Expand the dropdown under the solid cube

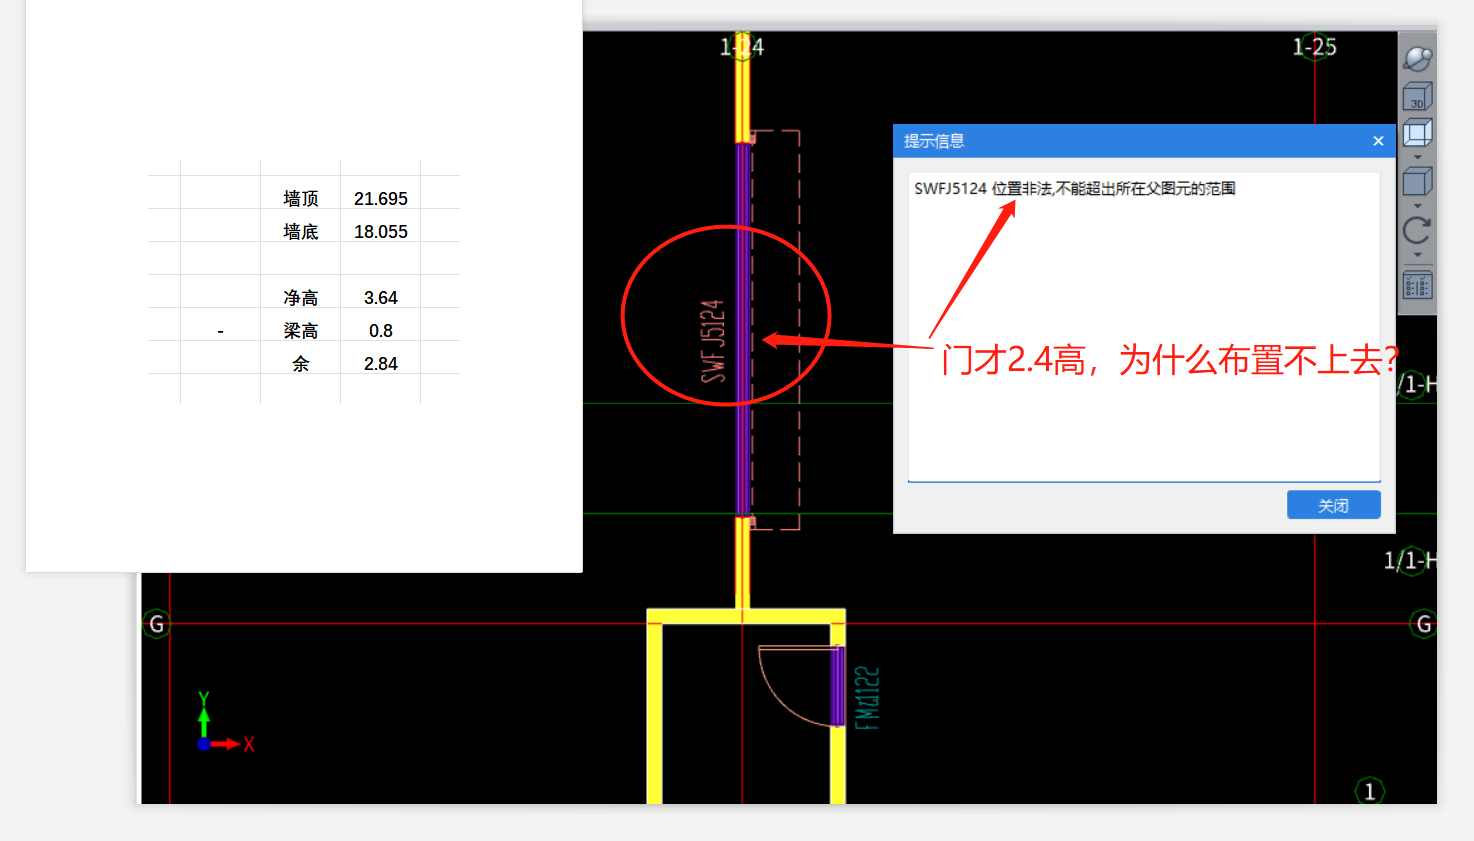(1417, 206)
